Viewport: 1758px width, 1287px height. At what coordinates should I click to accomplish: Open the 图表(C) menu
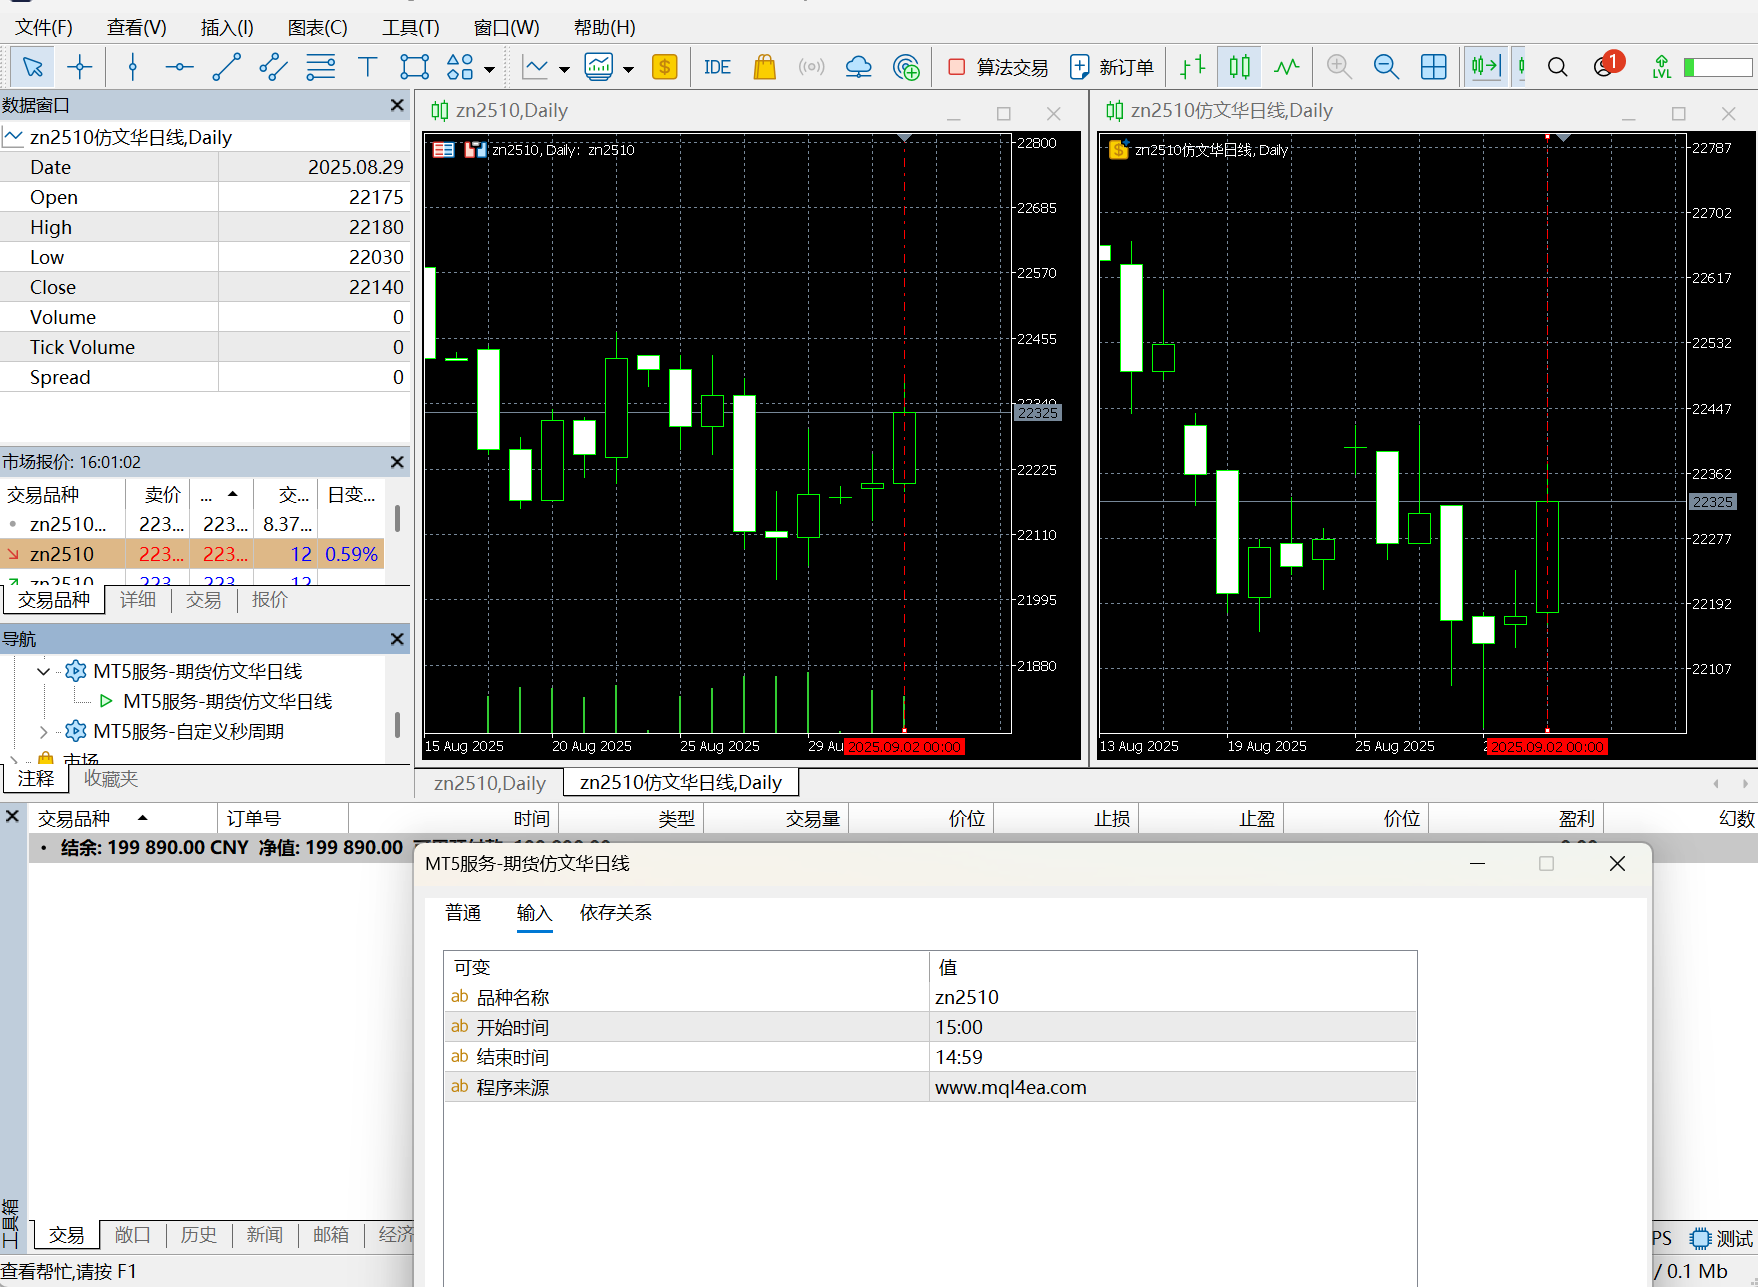[x=317, y=27]
